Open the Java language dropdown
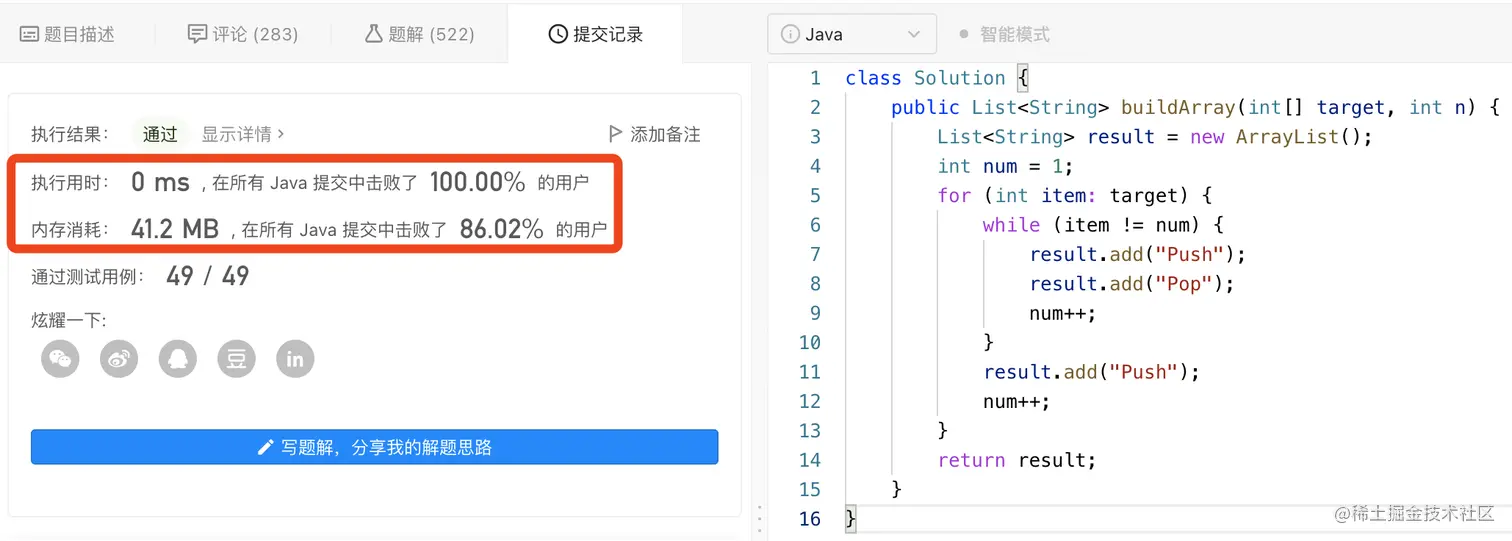The image size is (1512, 541). (852, 34)
